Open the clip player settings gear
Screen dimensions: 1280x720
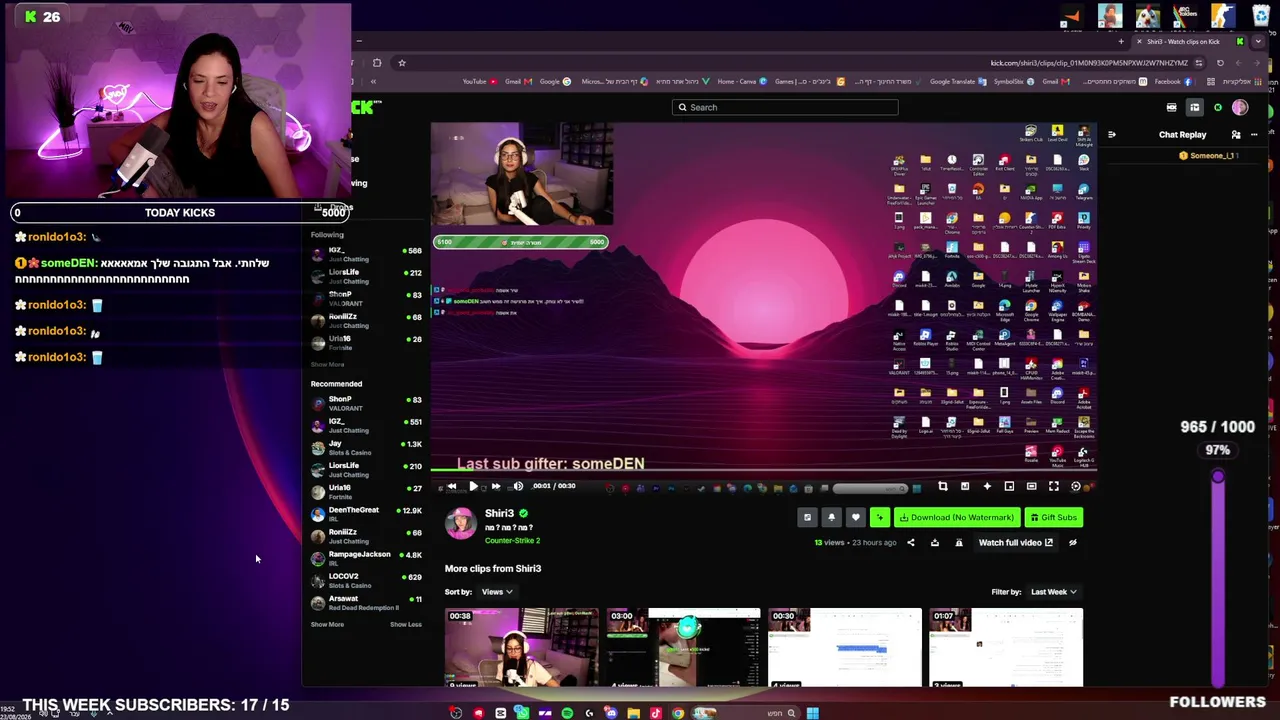1076,486
